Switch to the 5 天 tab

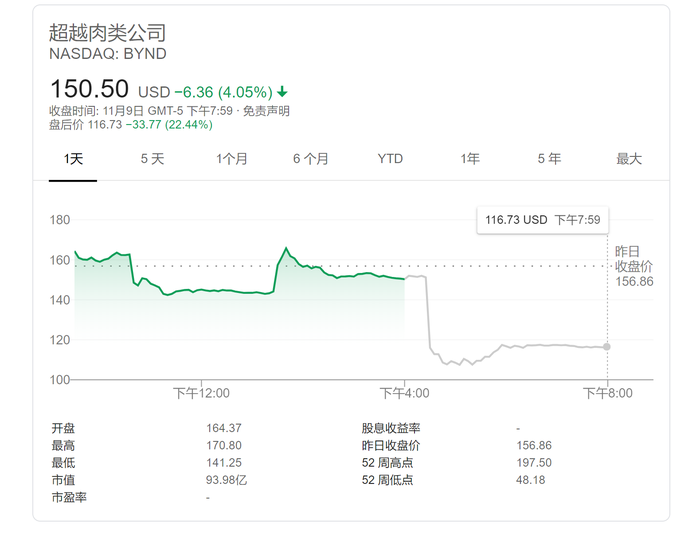point(152,159)
